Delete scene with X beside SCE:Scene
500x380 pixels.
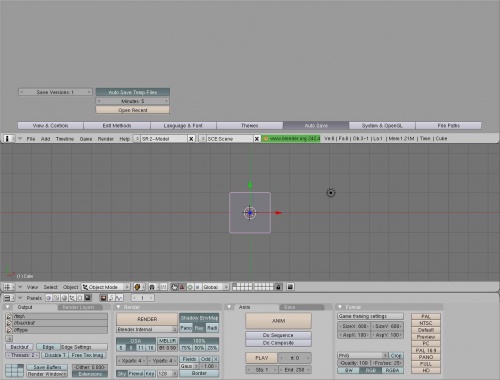pos(257,139)
